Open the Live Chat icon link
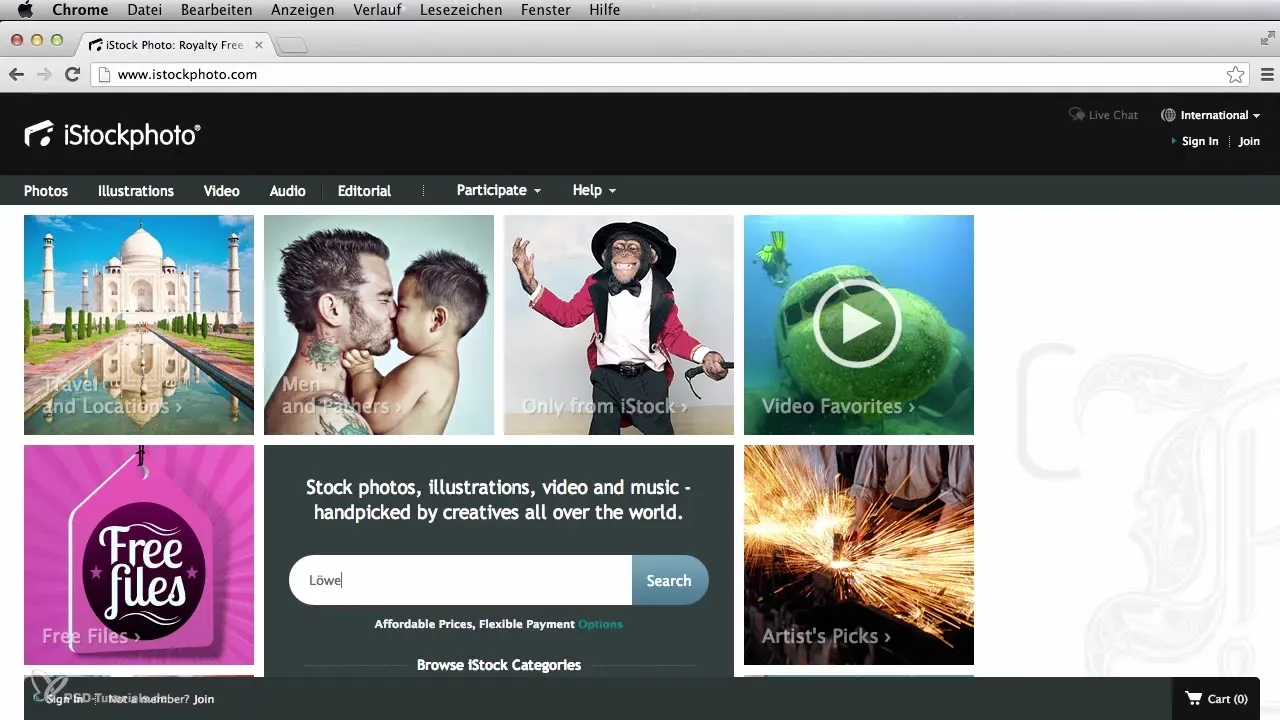The width and height of the screenshot is (1280, 720). 1077,115
